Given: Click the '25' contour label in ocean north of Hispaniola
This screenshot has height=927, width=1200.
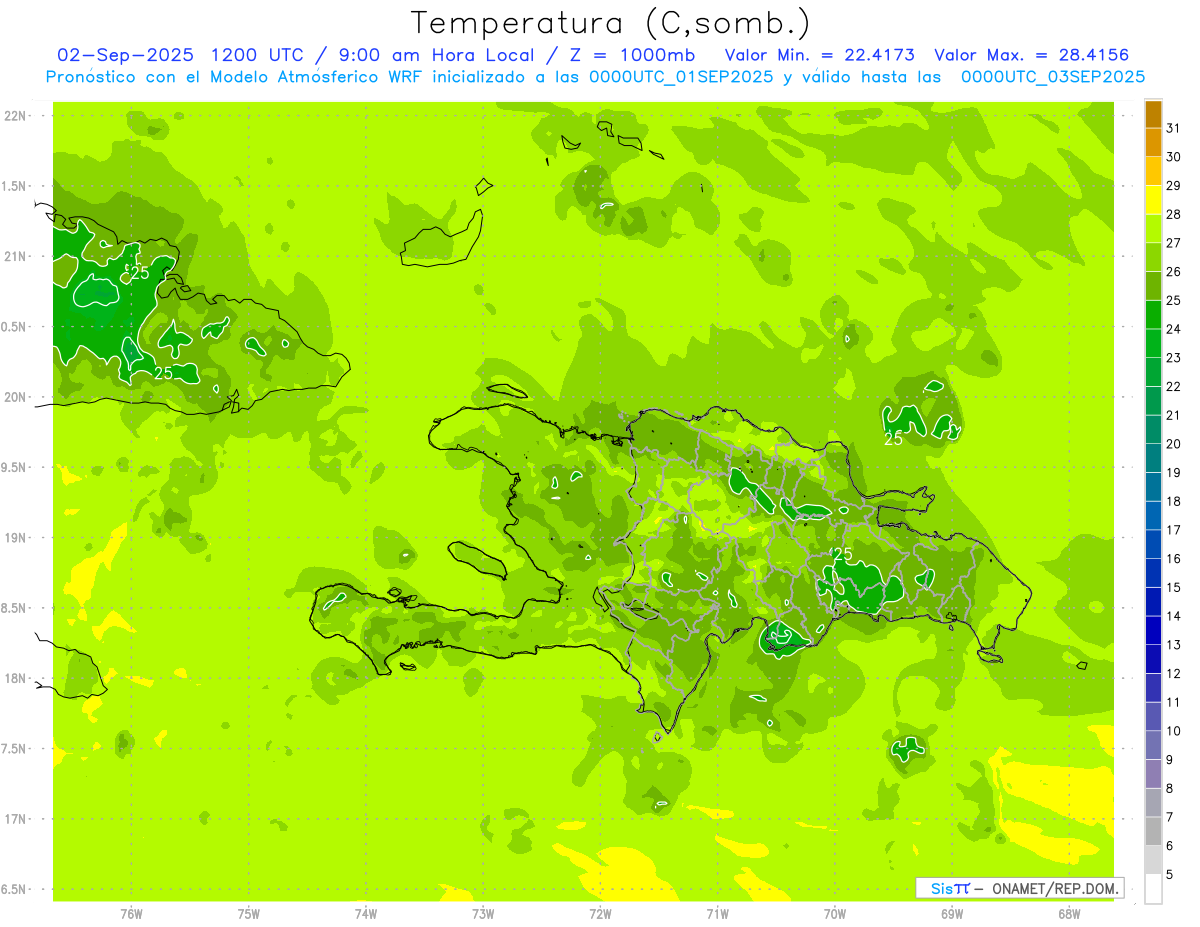Looking at the screenshot, I should (x=894, y=438).
